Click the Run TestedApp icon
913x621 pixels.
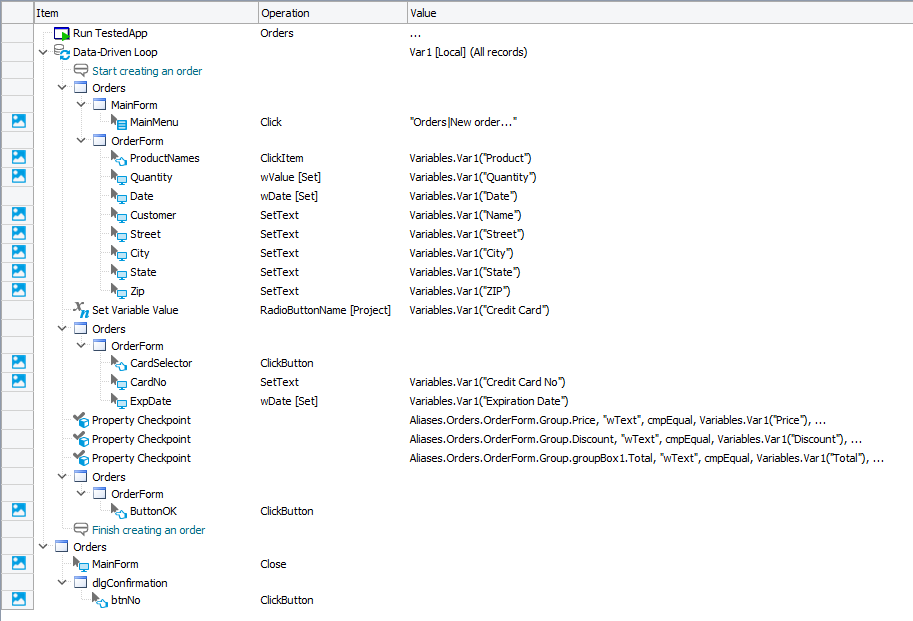coord(62,33)
